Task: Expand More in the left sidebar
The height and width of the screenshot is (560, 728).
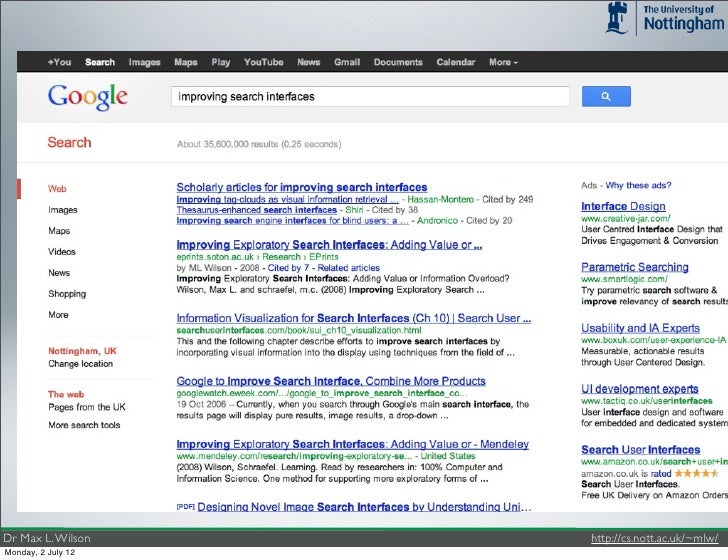Action: [58, 315]
